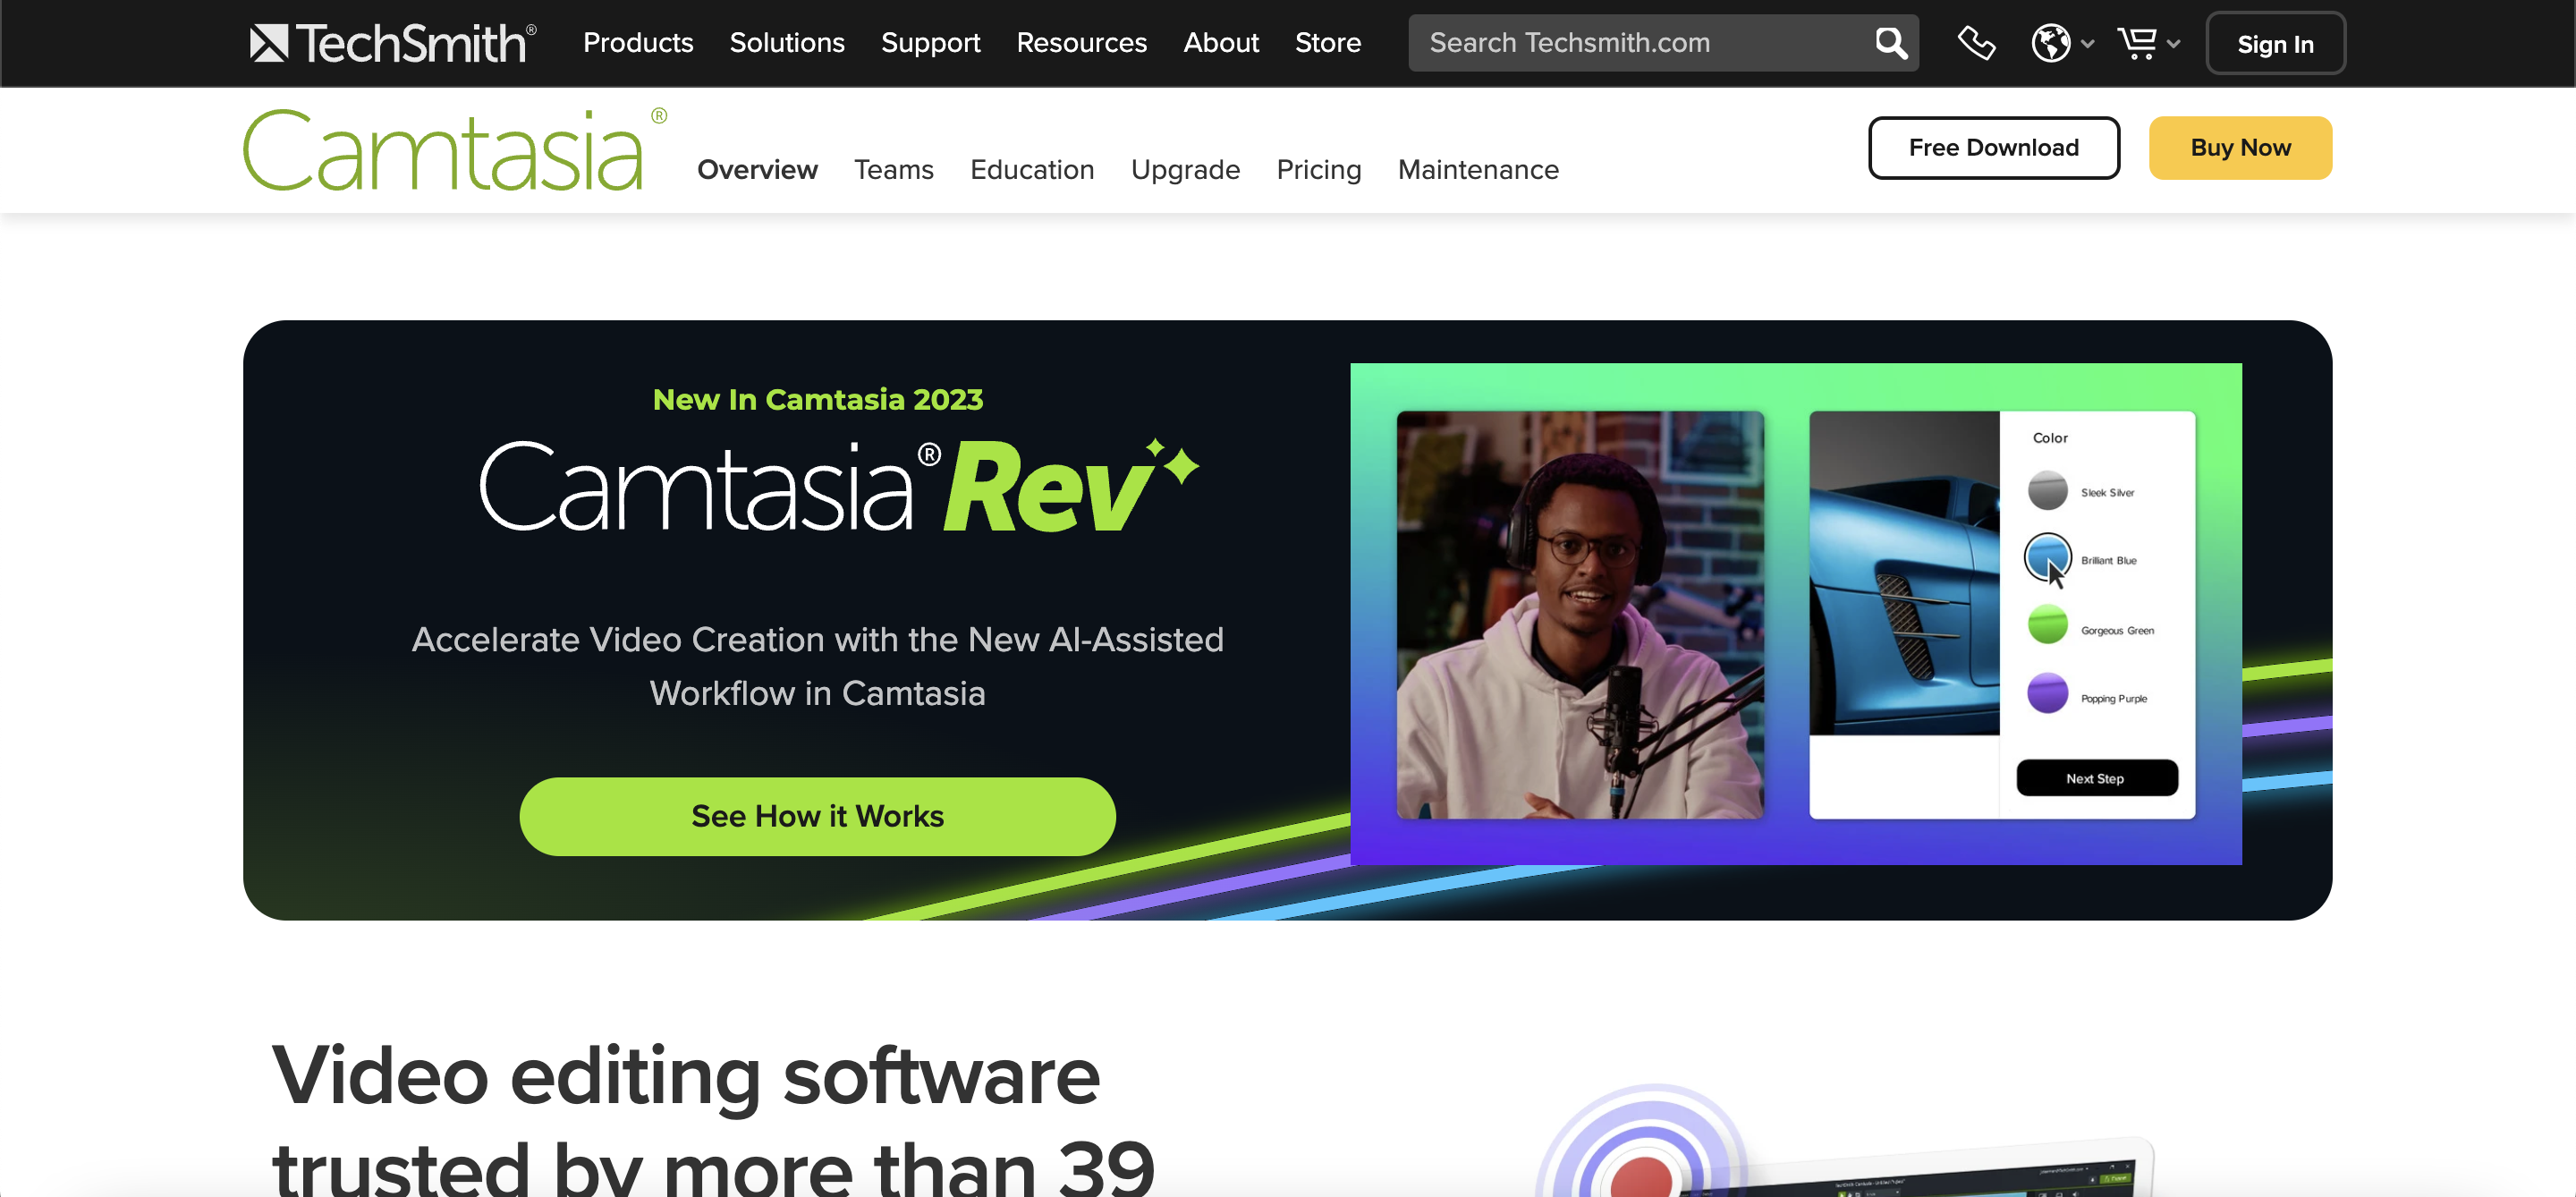This screenshot has width=2576, height=1197.
Task: Click the TechSmith logo
Action: (393, 43)
